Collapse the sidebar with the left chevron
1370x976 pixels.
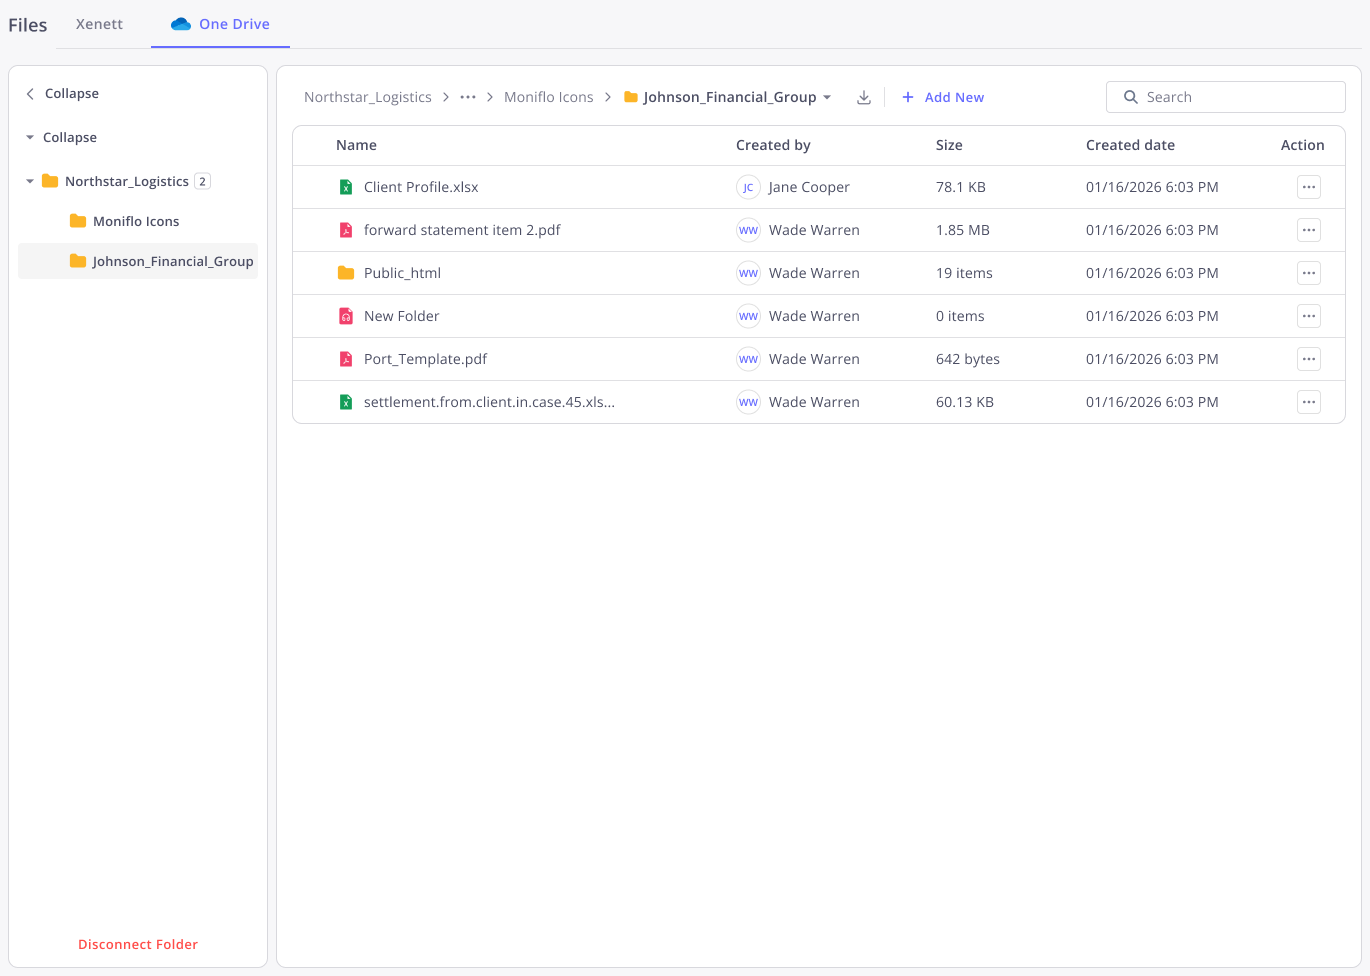pyautogui.click(x=30, y=93)
